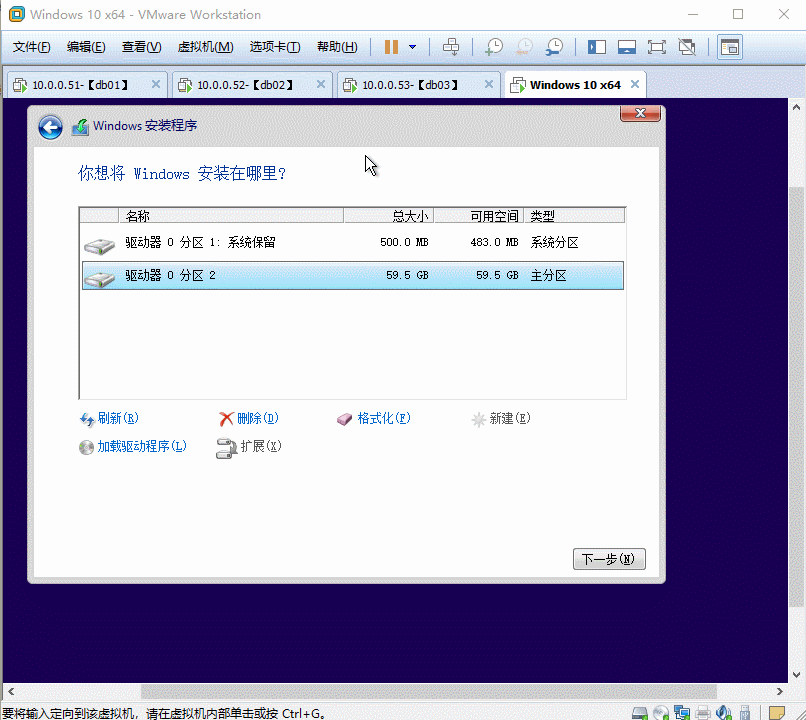806x720 pixels.
Task: Send Ctrl+Alt+Del to virtual machine
Action: [451, 47]
